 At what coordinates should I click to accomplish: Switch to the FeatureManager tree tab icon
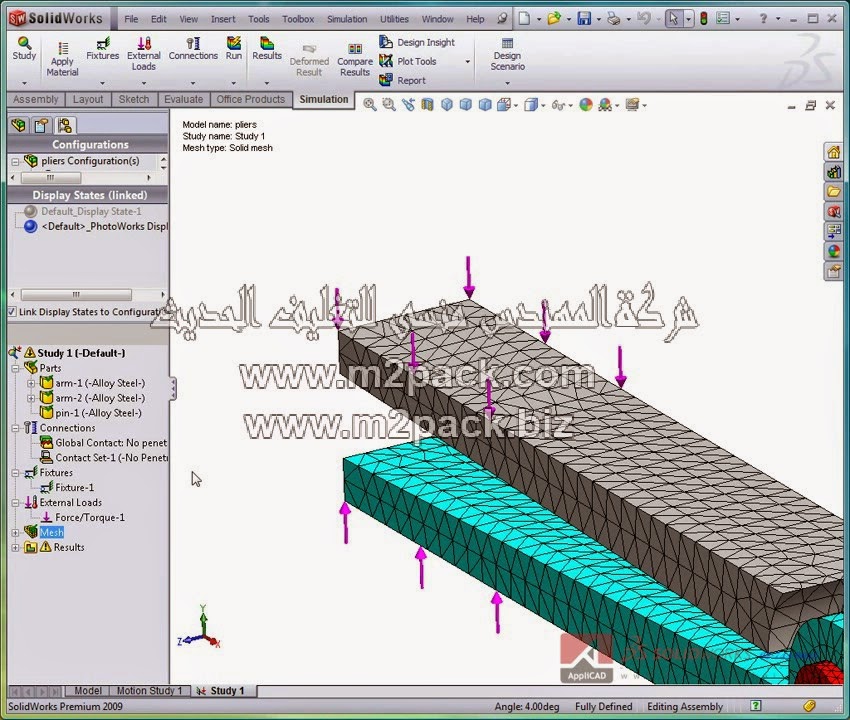(x=18, y=126)
